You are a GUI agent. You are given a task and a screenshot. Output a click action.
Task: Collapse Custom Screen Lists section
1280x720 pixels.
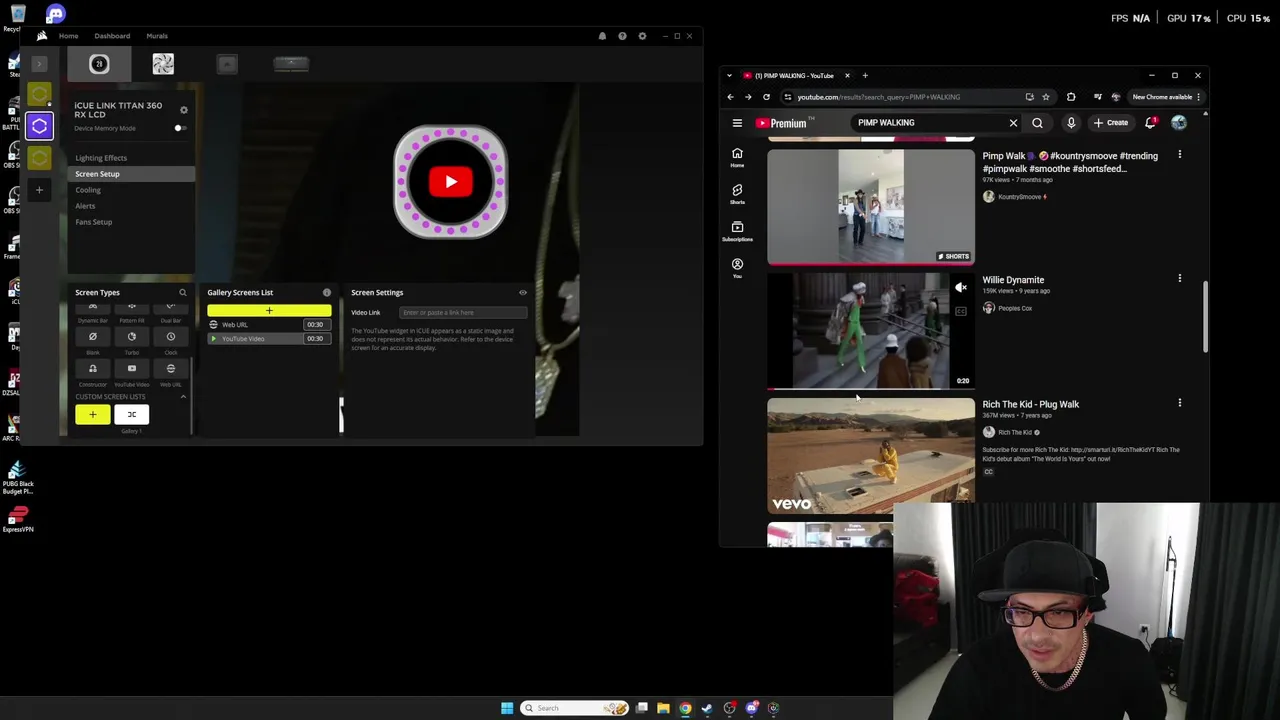point(183,397)
